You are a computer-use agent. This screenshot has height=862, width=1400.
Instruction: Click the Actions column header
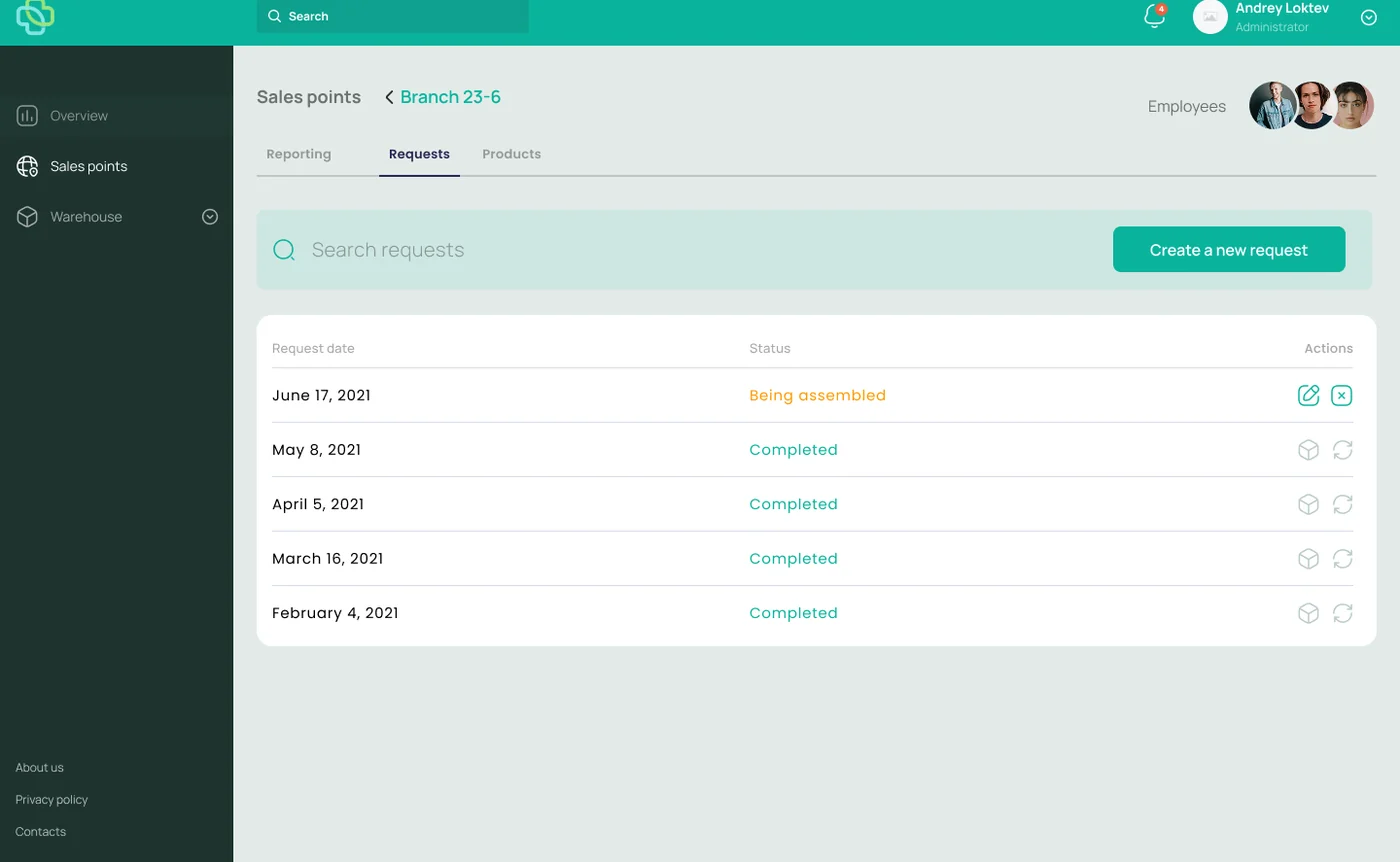[1328, 348]
